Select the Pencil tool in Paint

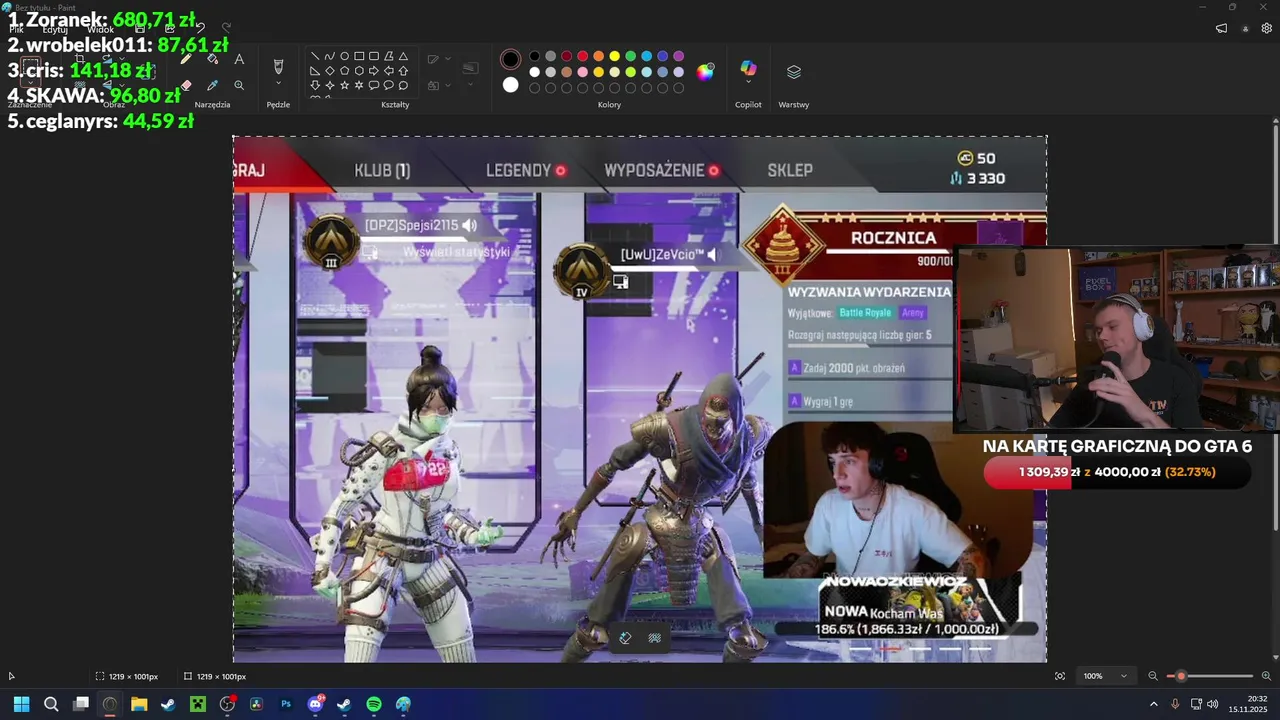pyautogui.click(x=186, y=59)
